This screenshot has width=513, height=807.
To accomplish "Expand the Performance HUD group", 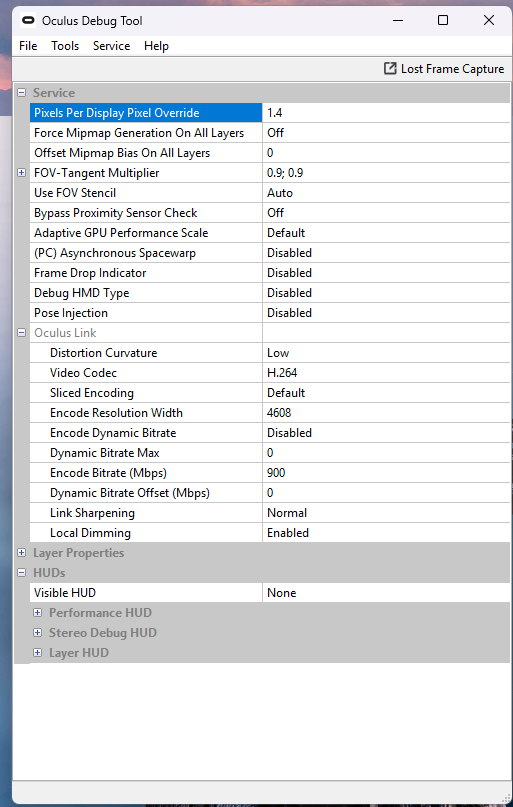I will pyautogui.click(x=37, y=613).
